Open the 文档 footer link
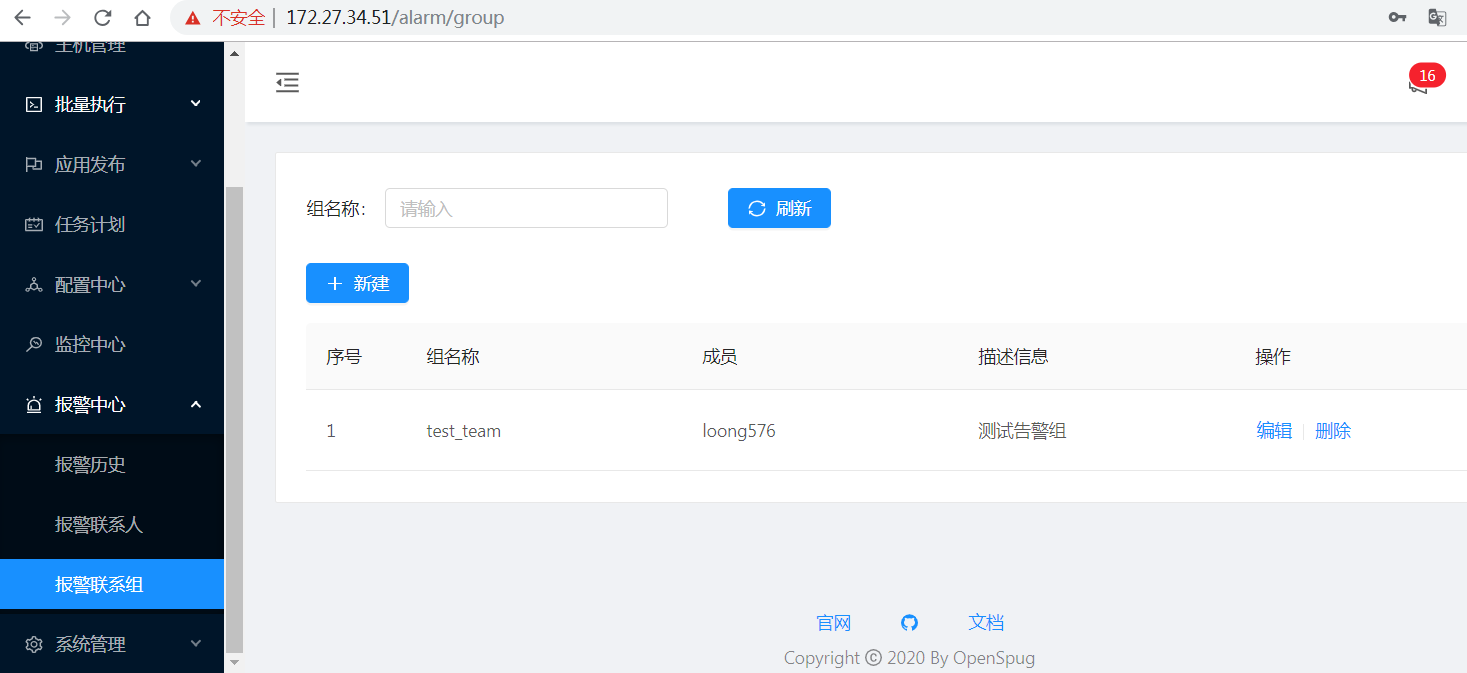 point(986,622)
